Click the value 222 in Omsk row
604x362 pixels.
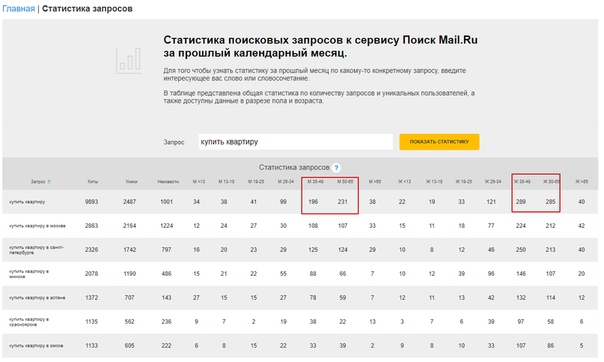point(166,346)
